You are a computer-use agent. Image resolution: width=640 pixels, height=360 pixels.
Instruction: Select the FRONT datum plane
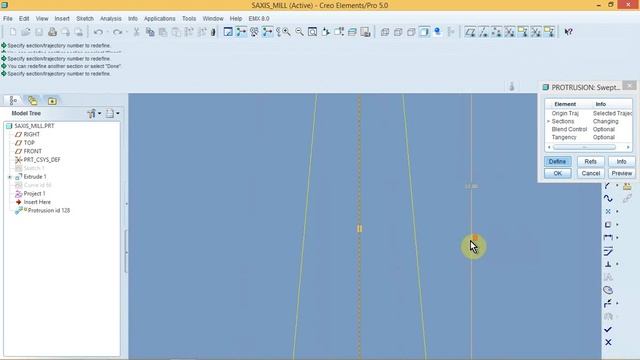coord(32,151)
